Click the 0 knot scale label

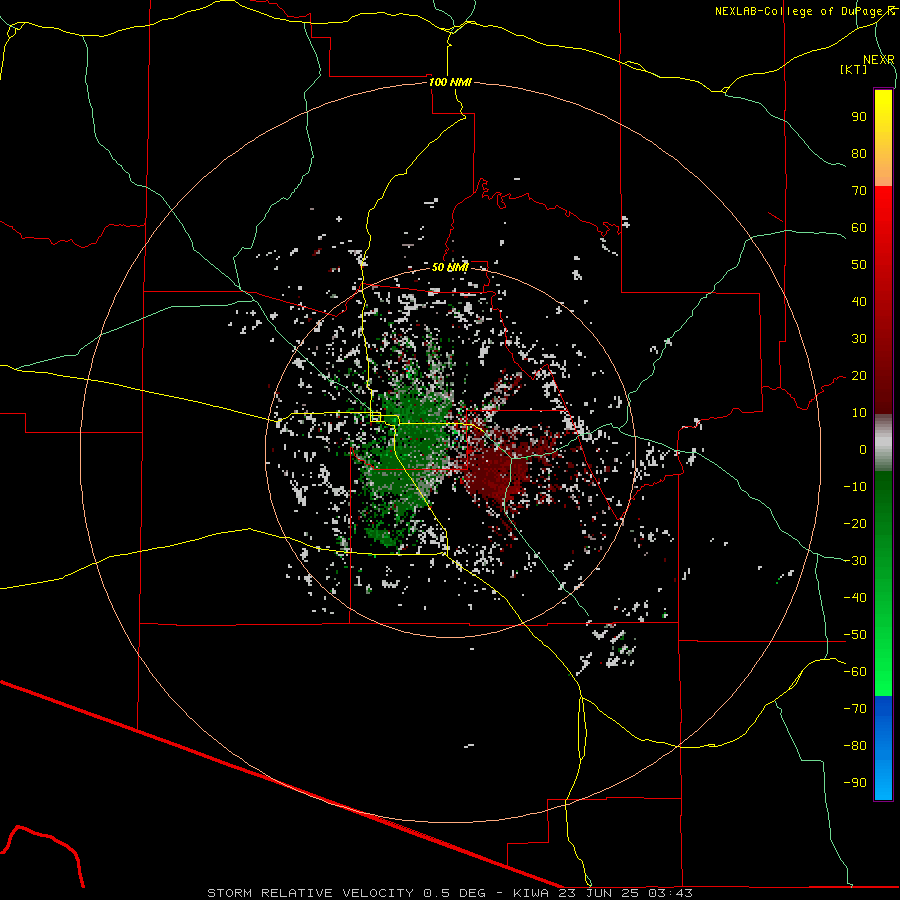click(x=863, y=450)
